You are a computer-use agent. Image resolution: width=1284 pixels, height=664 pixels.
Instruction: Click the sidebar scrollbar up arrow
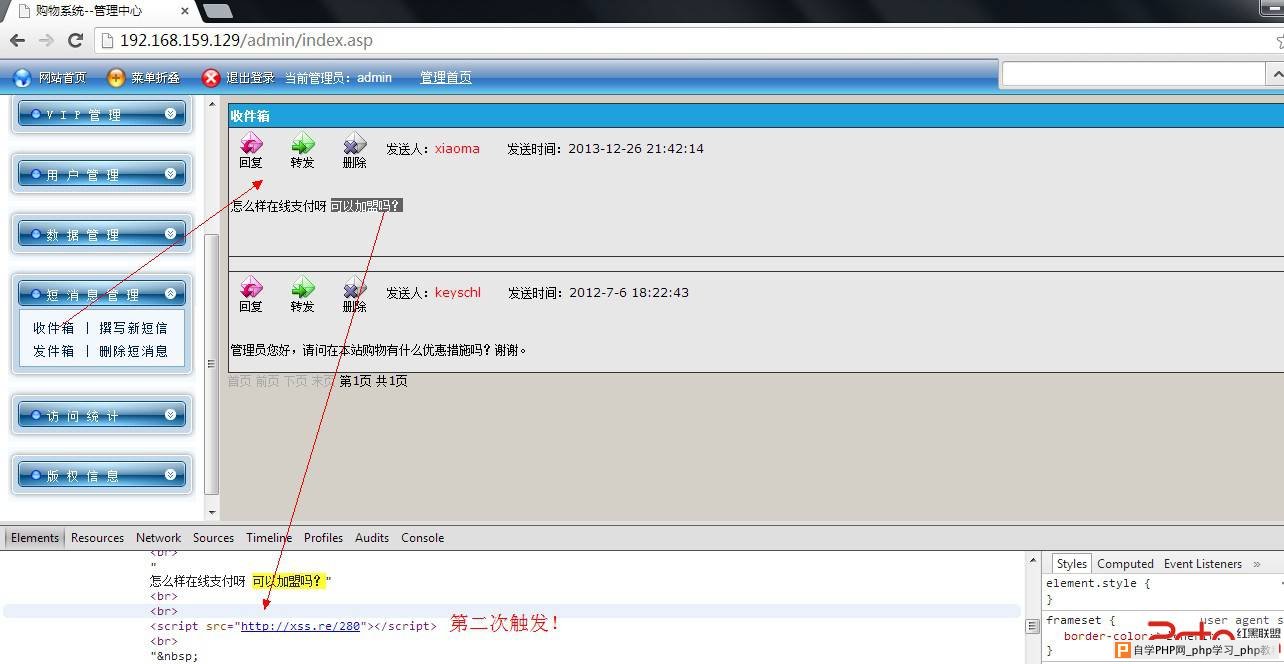pyautogui.click(x=211, y=103)
